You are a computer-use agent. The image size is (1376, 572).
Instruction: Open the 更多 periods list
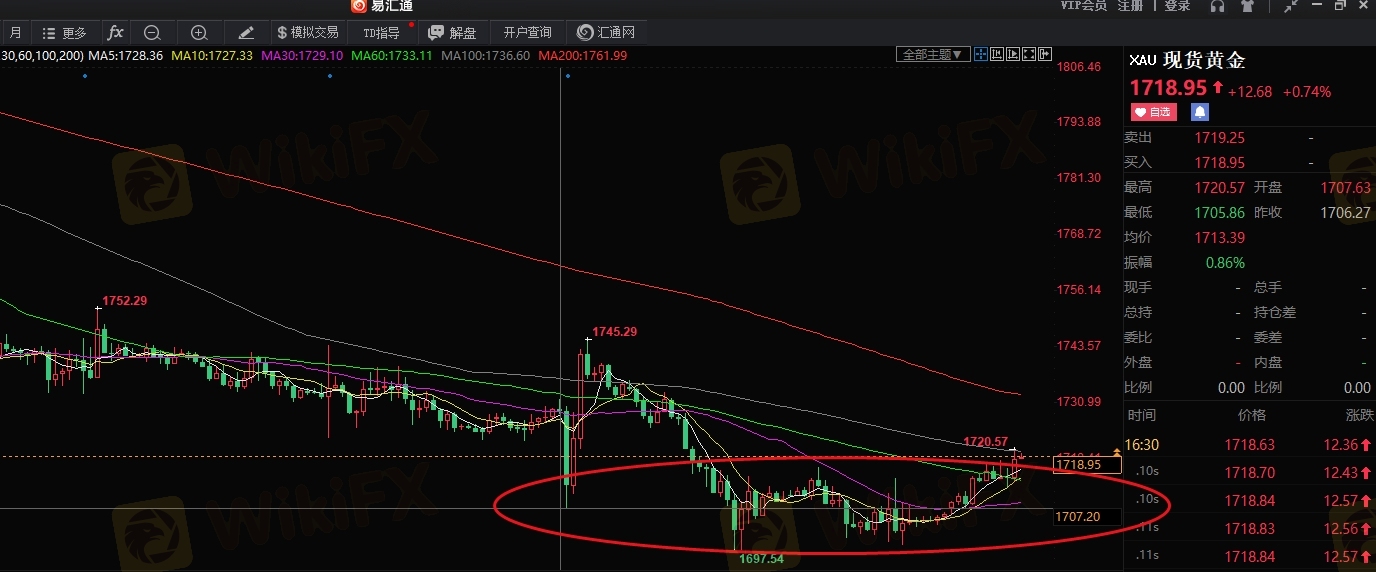65,33
